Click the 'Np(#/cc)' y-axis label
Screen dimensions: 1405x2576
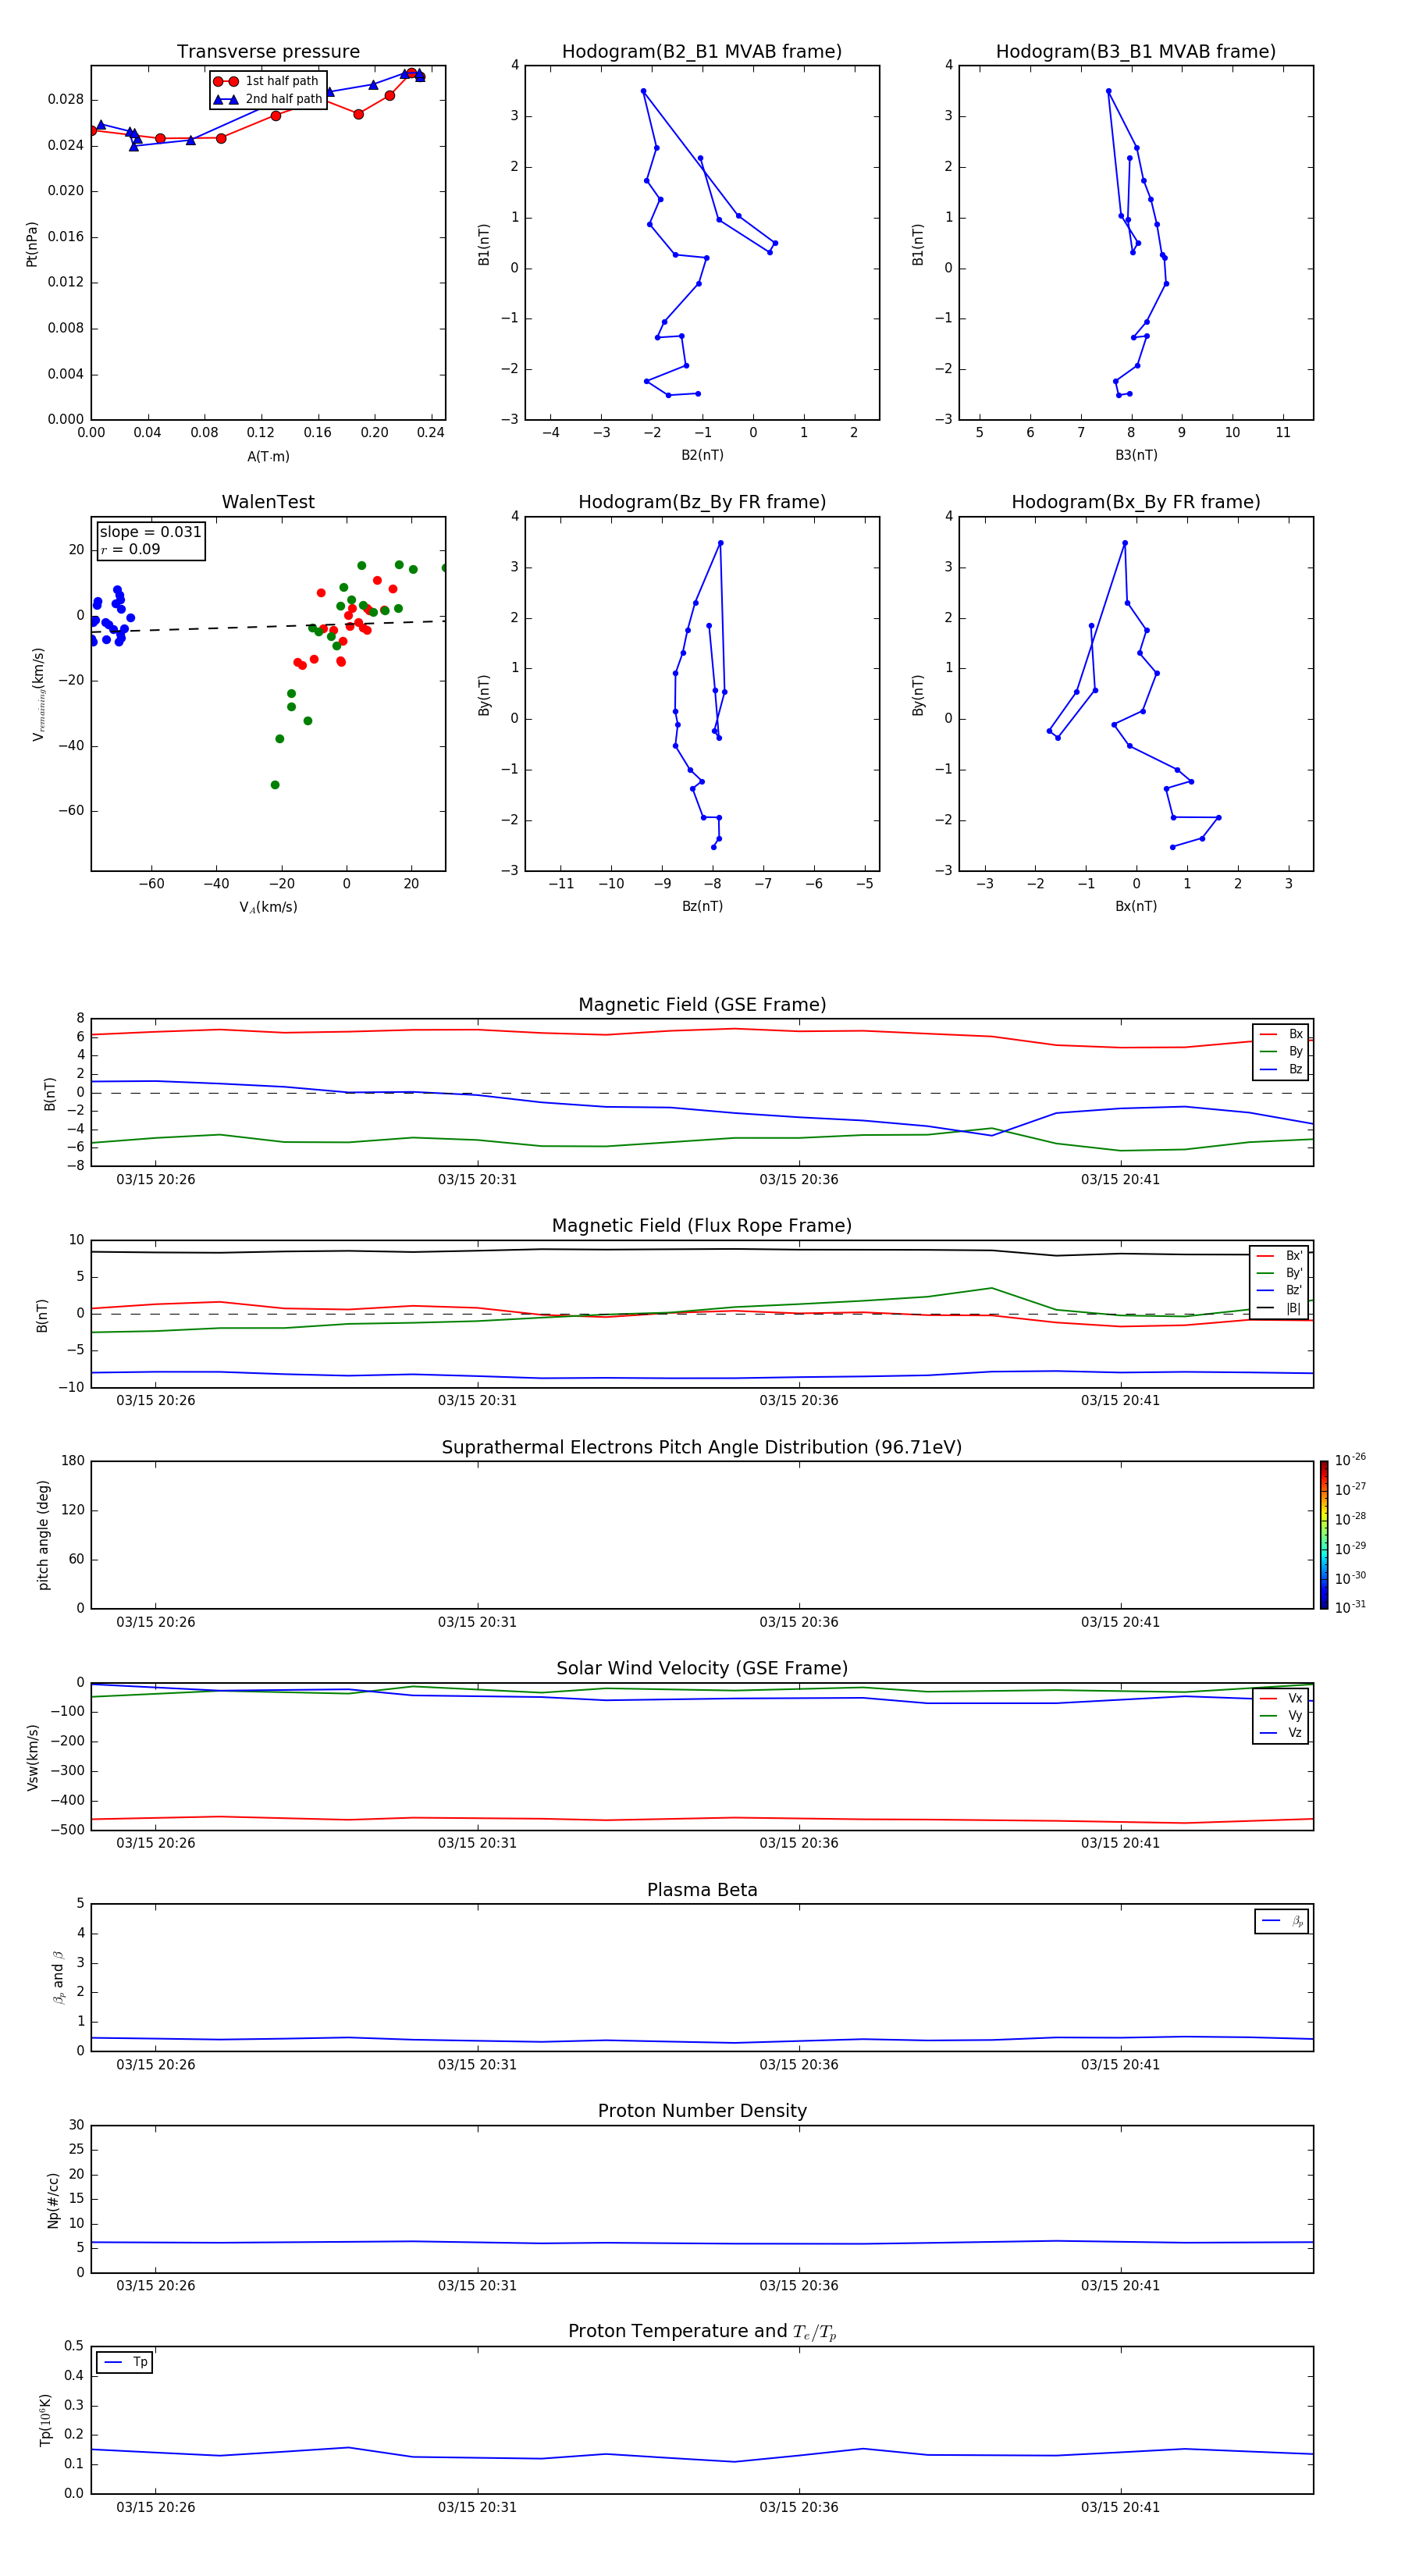[x=53, y=2200]
